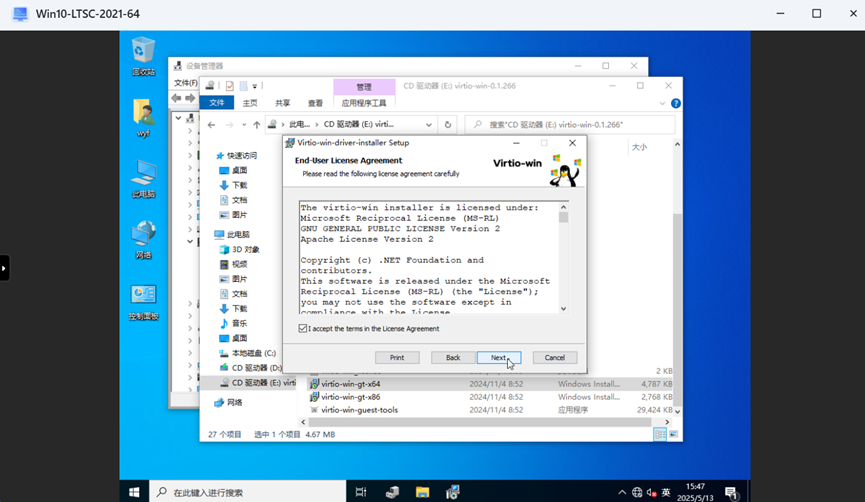
Task: Open the quick access toolbar customize dropdown
Action: coord(255,86)
